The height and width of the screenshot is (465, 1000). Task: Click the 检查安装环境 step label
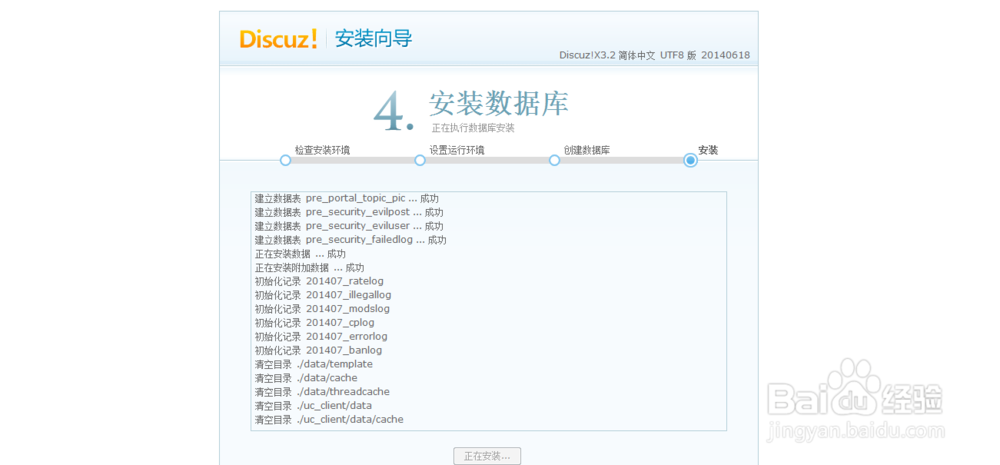tap(322, 151)
